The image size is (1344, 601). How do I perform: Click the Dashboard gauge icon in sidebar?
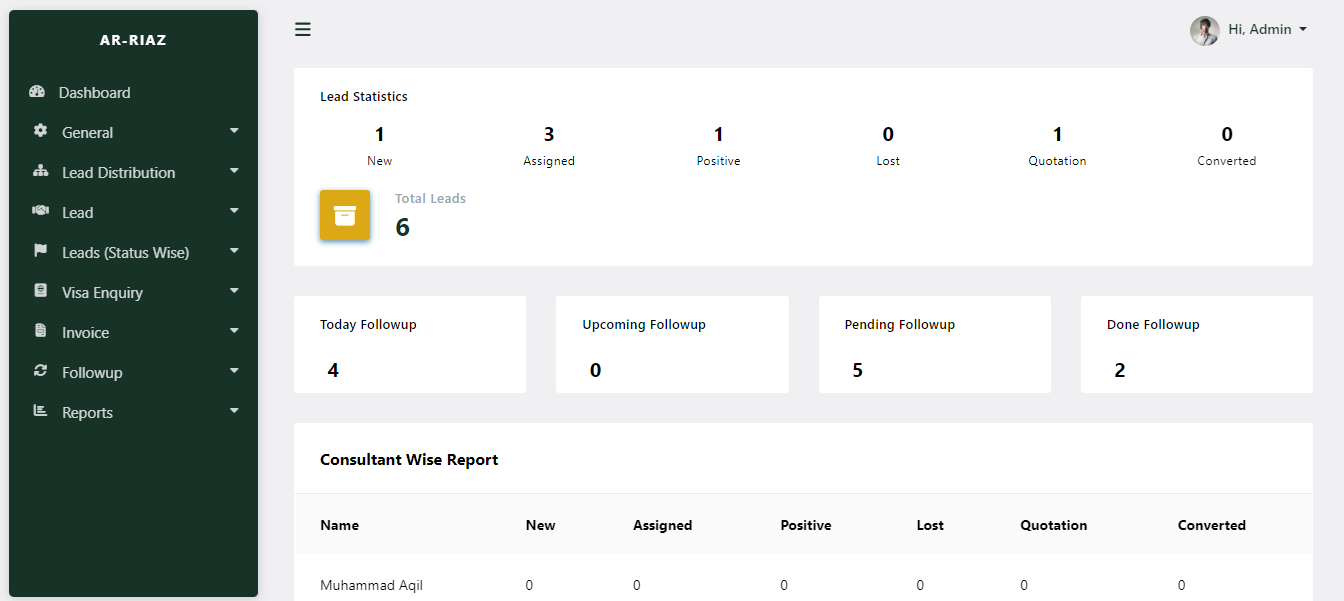(x=37, y=92)
